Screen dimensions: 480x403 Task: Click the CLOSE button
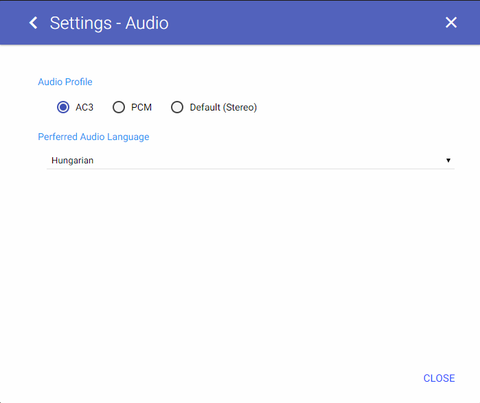(439, 378)
